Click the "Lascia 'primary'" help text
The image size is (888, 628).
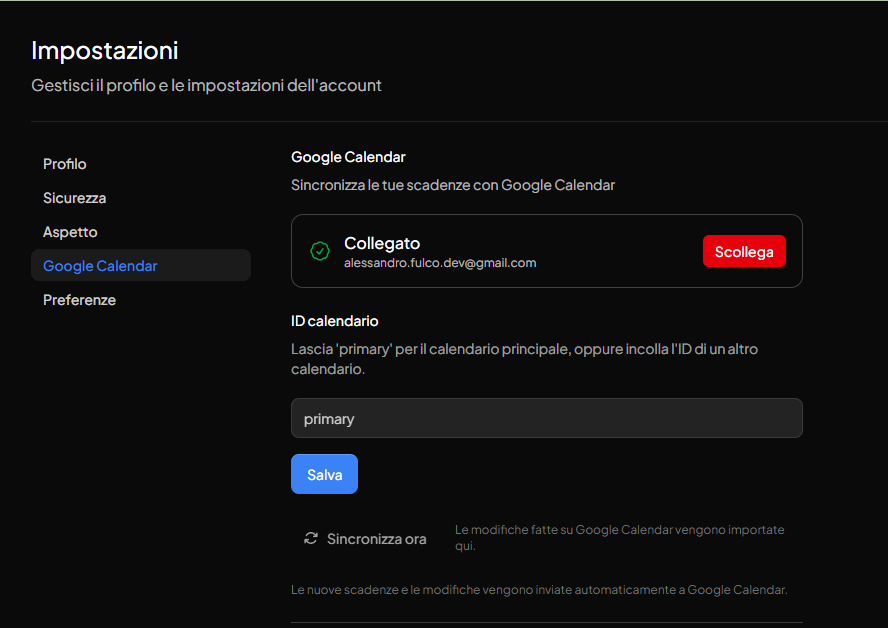(x=524, y=359)
